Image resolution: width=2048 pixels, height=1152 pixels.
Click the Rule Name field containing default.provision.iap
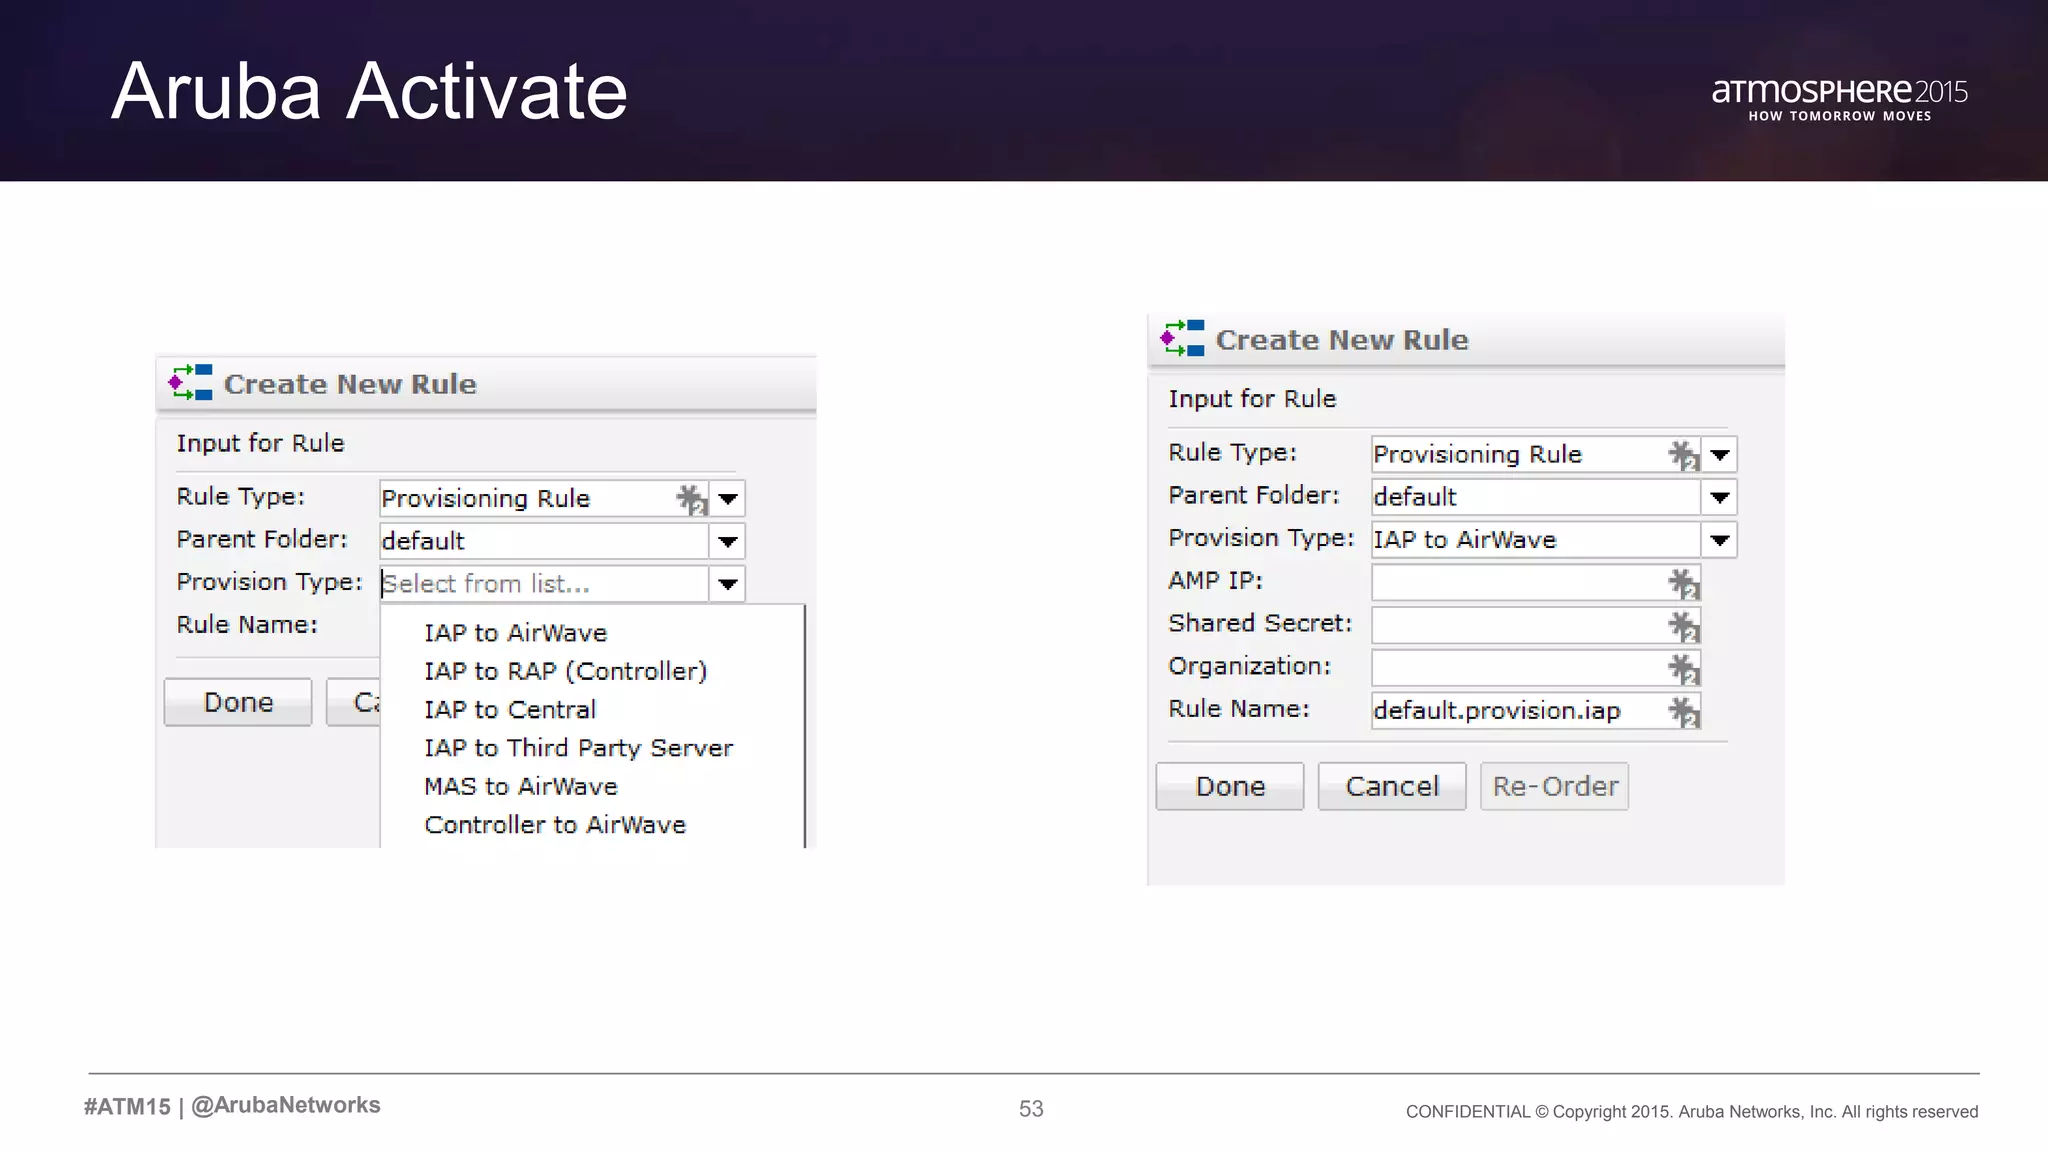[1536, 711]
